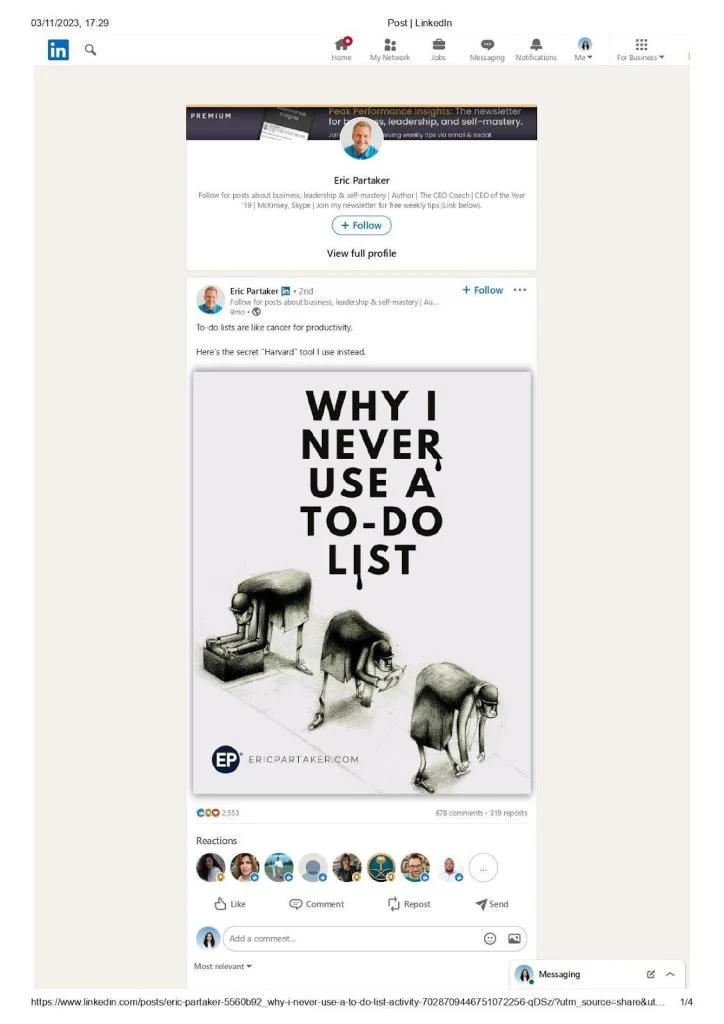Expand the Me profile menu
Image resolution: width=724 pixels, height=1024 pixels.
click(584, 49)
